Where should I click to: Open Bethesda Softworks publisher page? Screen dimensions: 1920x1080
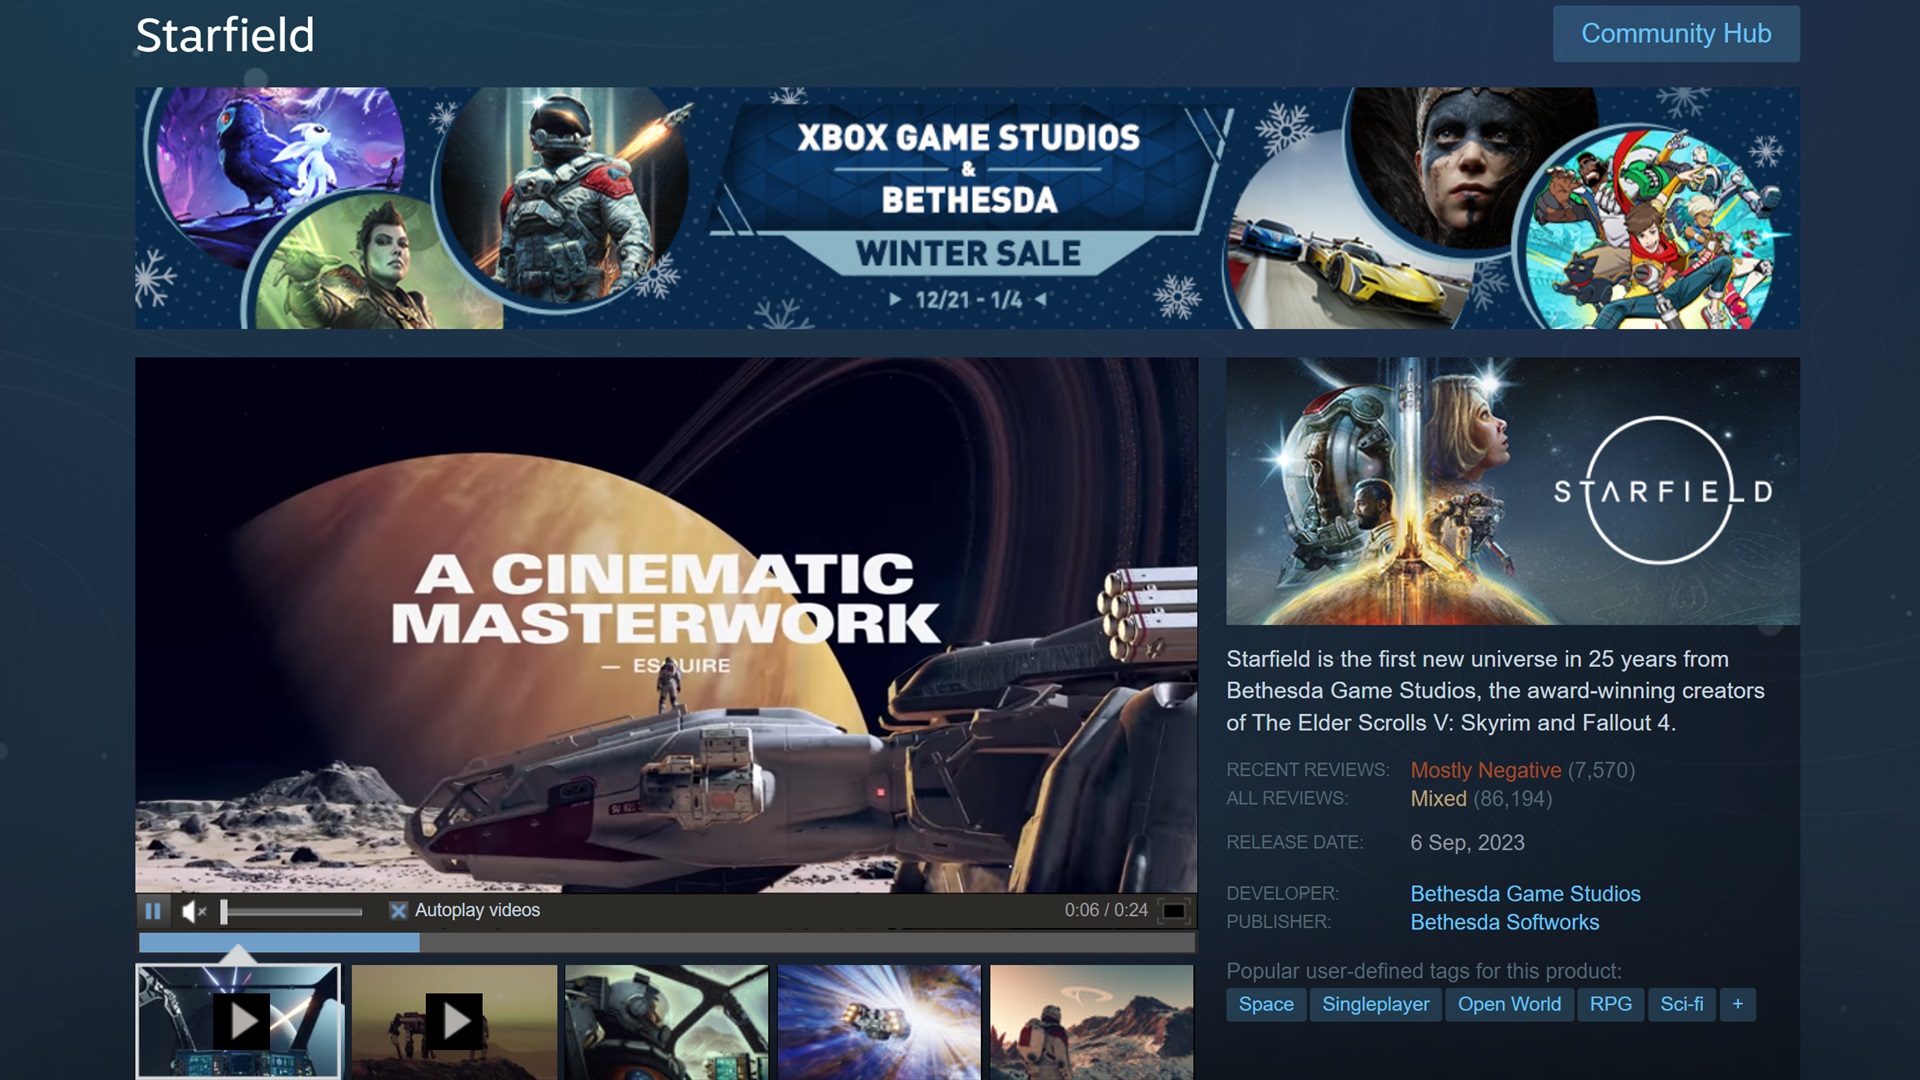pos(1504,922)
